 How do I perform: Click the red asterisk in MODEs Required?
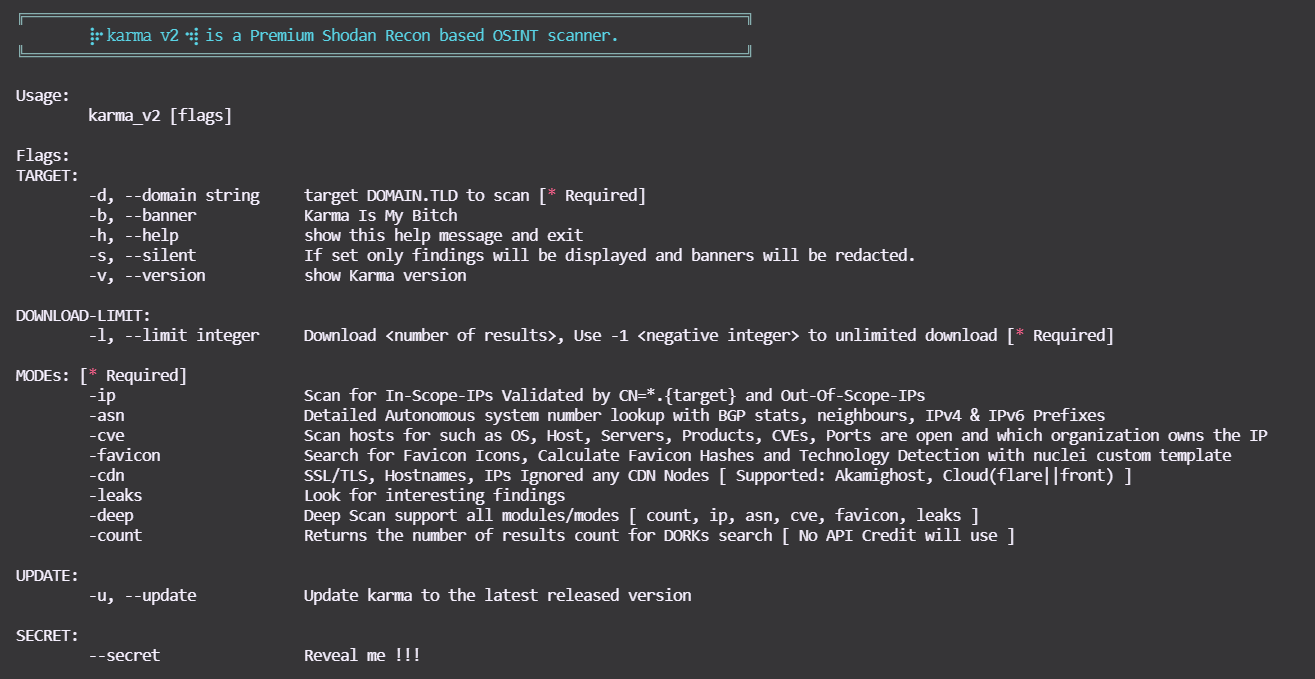(93, 375)
